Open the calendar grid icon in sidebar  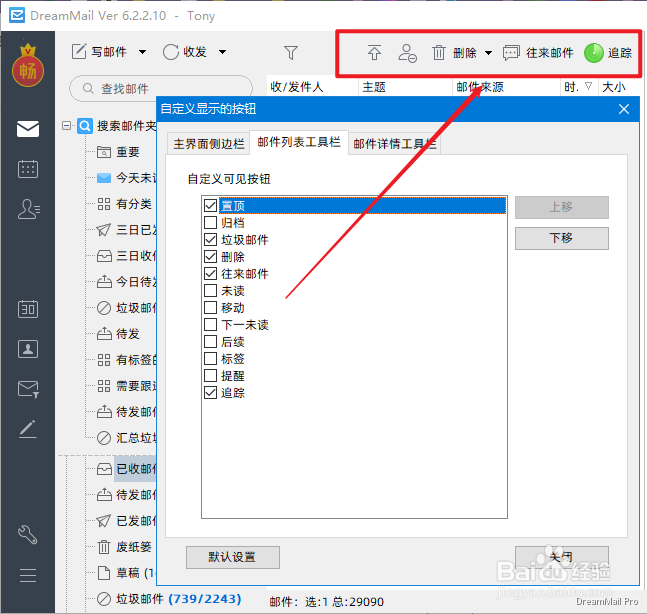click(x=28, y=169)
